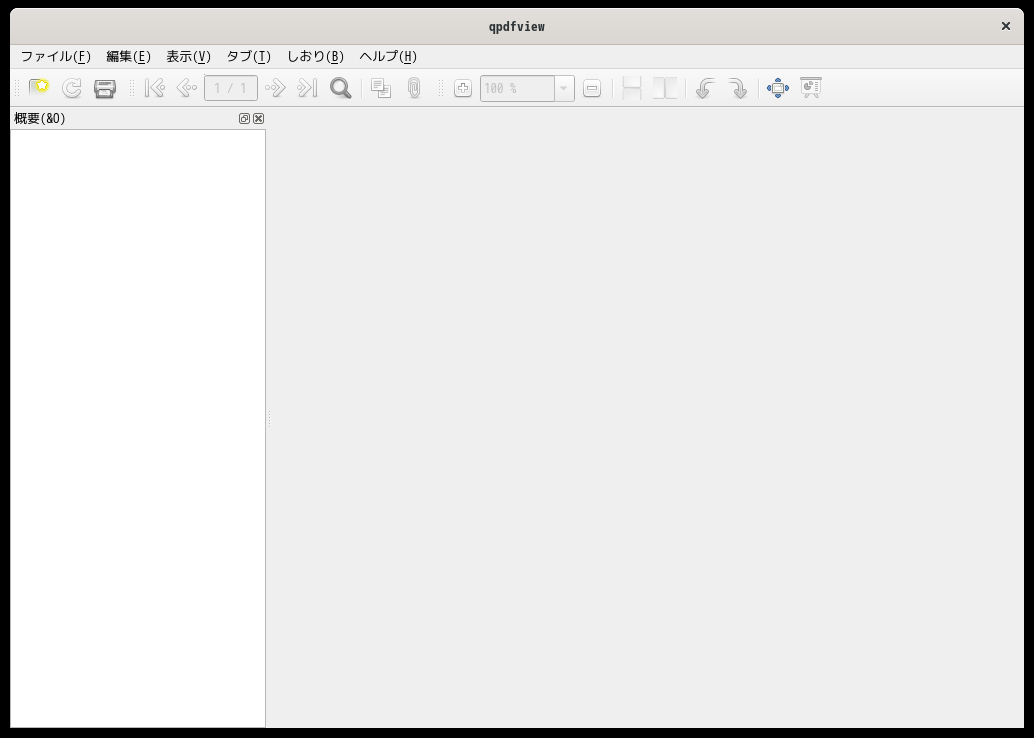Open Search with the magnifier icon
The image size is (1034, 738).
[340, 88]
